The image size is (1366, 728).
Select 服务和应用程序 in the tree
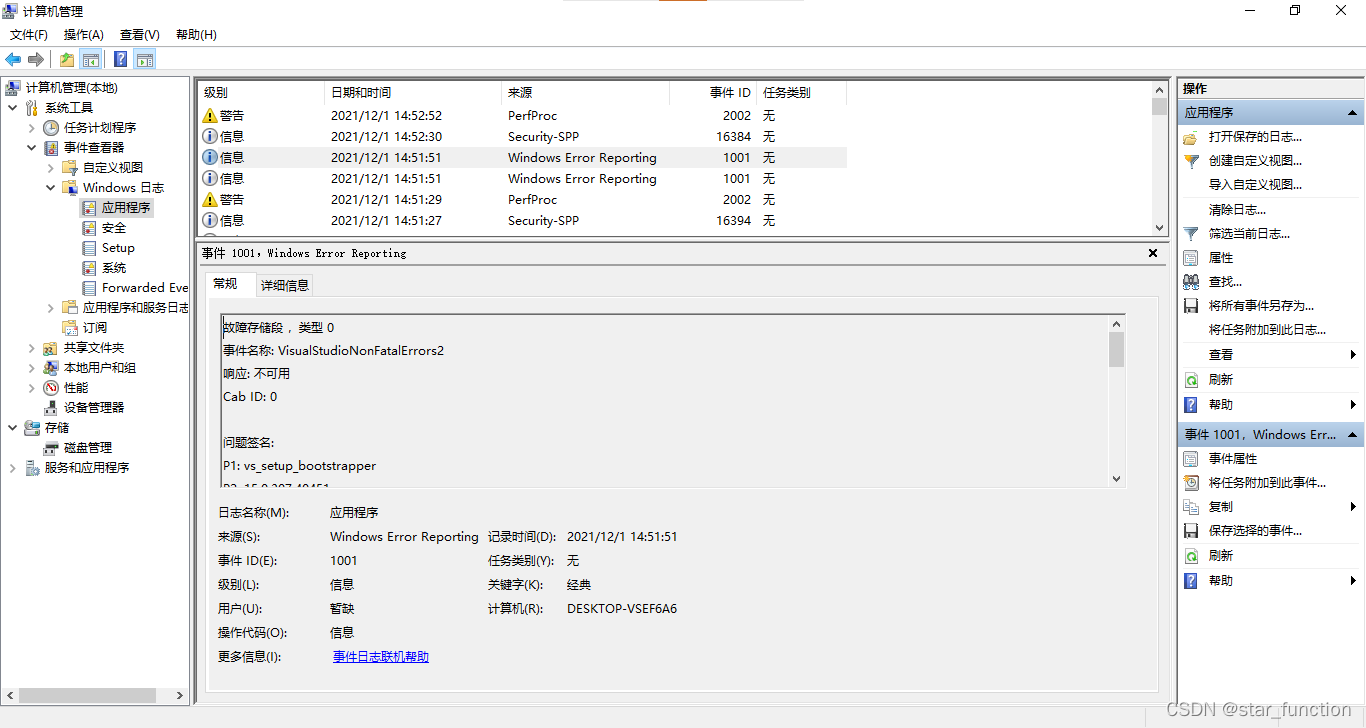(x=87, y=467)
